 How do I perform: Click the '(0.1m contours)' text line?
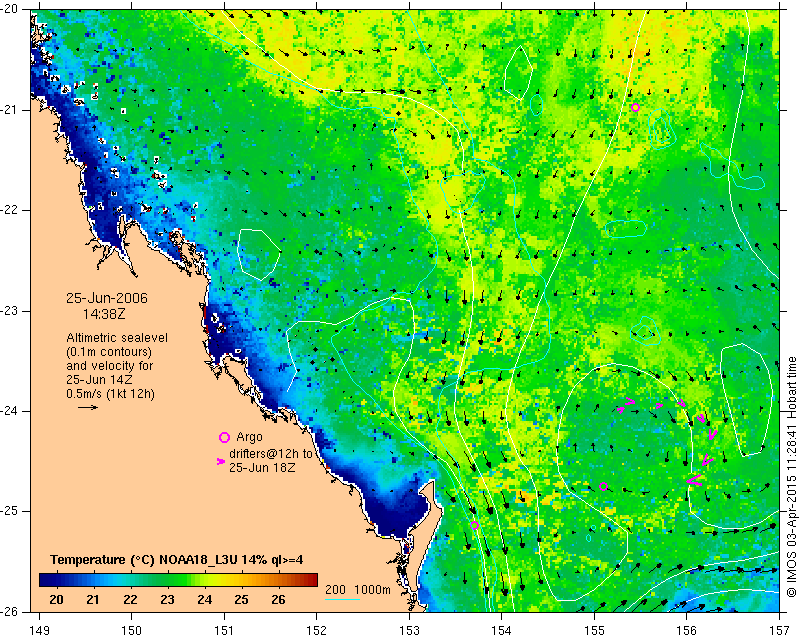109,352
